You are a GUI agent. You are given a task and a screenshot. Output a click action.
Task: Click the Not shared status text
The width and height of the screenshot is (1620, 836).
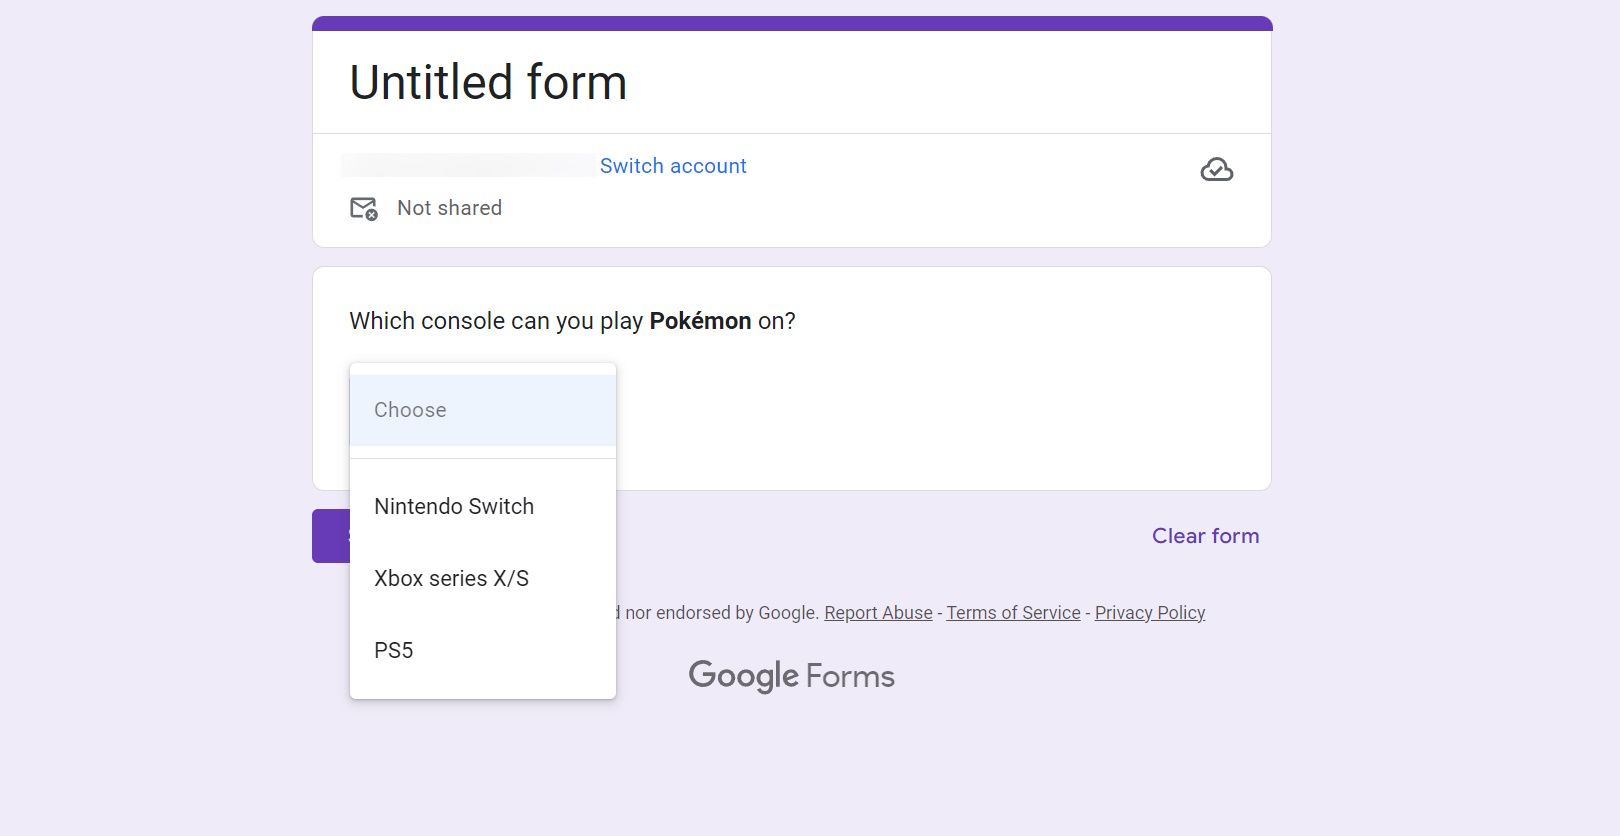click(449, 208)
